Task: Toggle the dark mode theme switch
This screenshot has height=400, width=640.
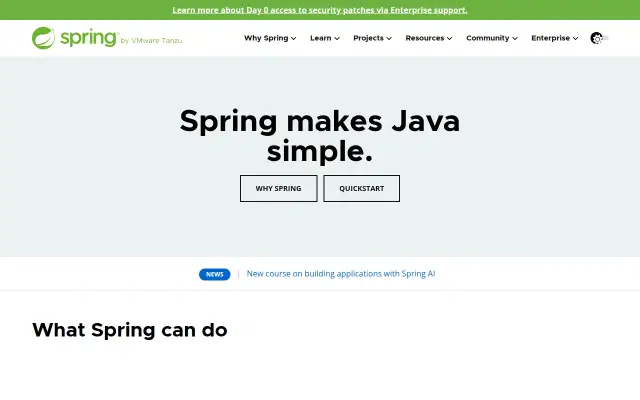Action: [599, 38]
